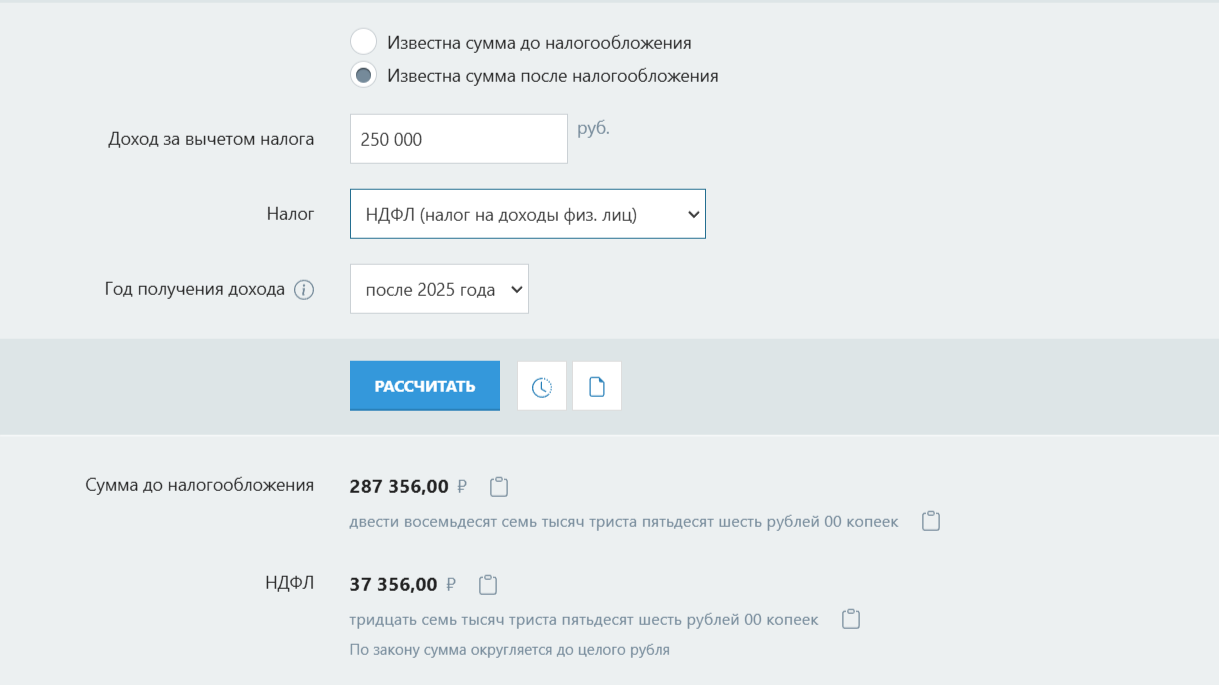This screenshot has height=685, width=1219.
Task: Click the 'Доход за вычетом налога' input field
Action: [x=459, y=139]
